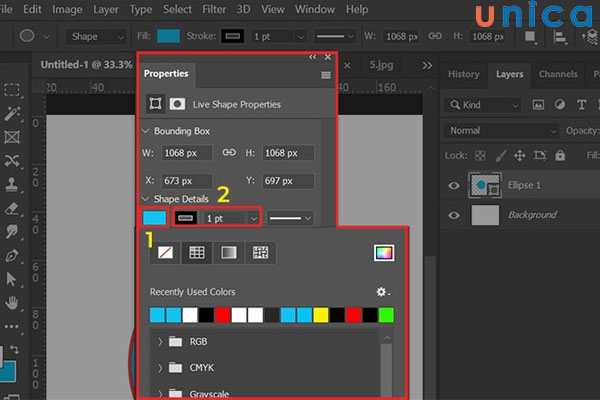Click the options bar Fill color swatch
The height and width of the screenshot is (400, 600).
click(x=168, y=36)
